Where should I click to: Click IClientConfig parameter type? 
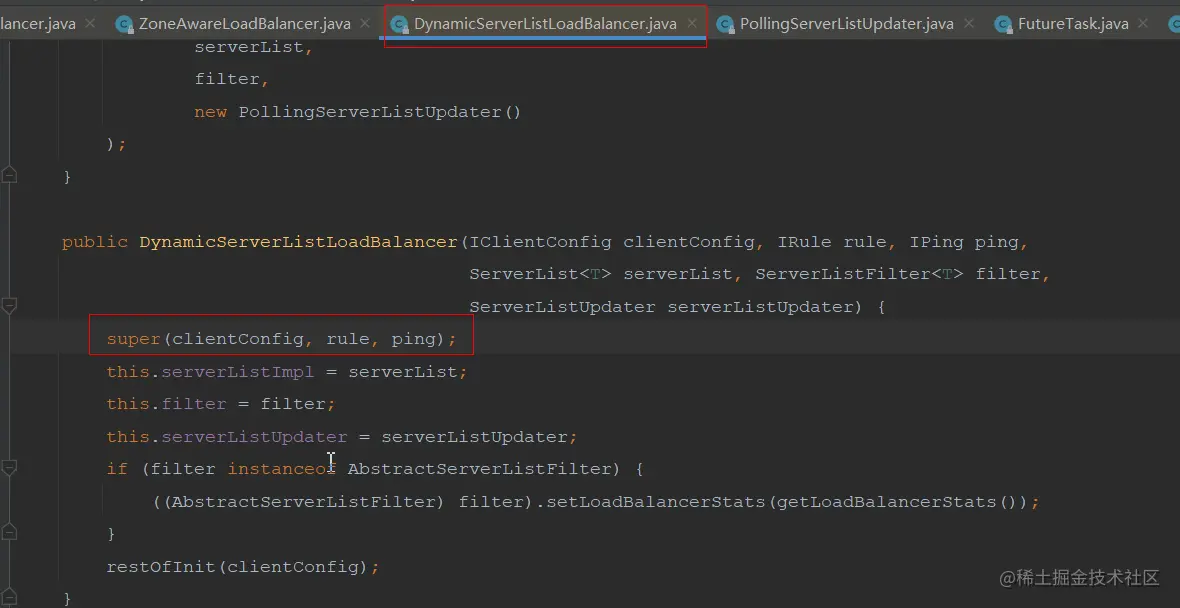(540, 242)
